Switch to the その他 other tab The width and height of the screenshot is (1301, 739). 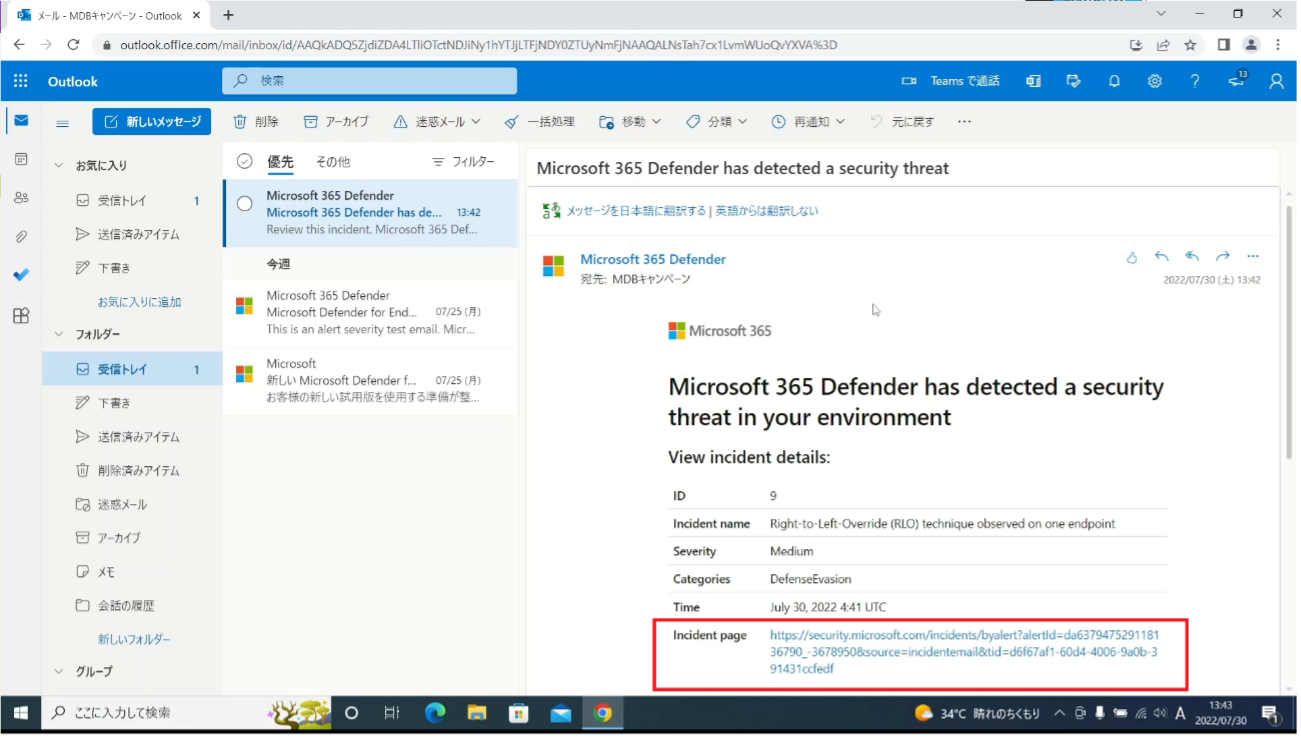point(333,162)
